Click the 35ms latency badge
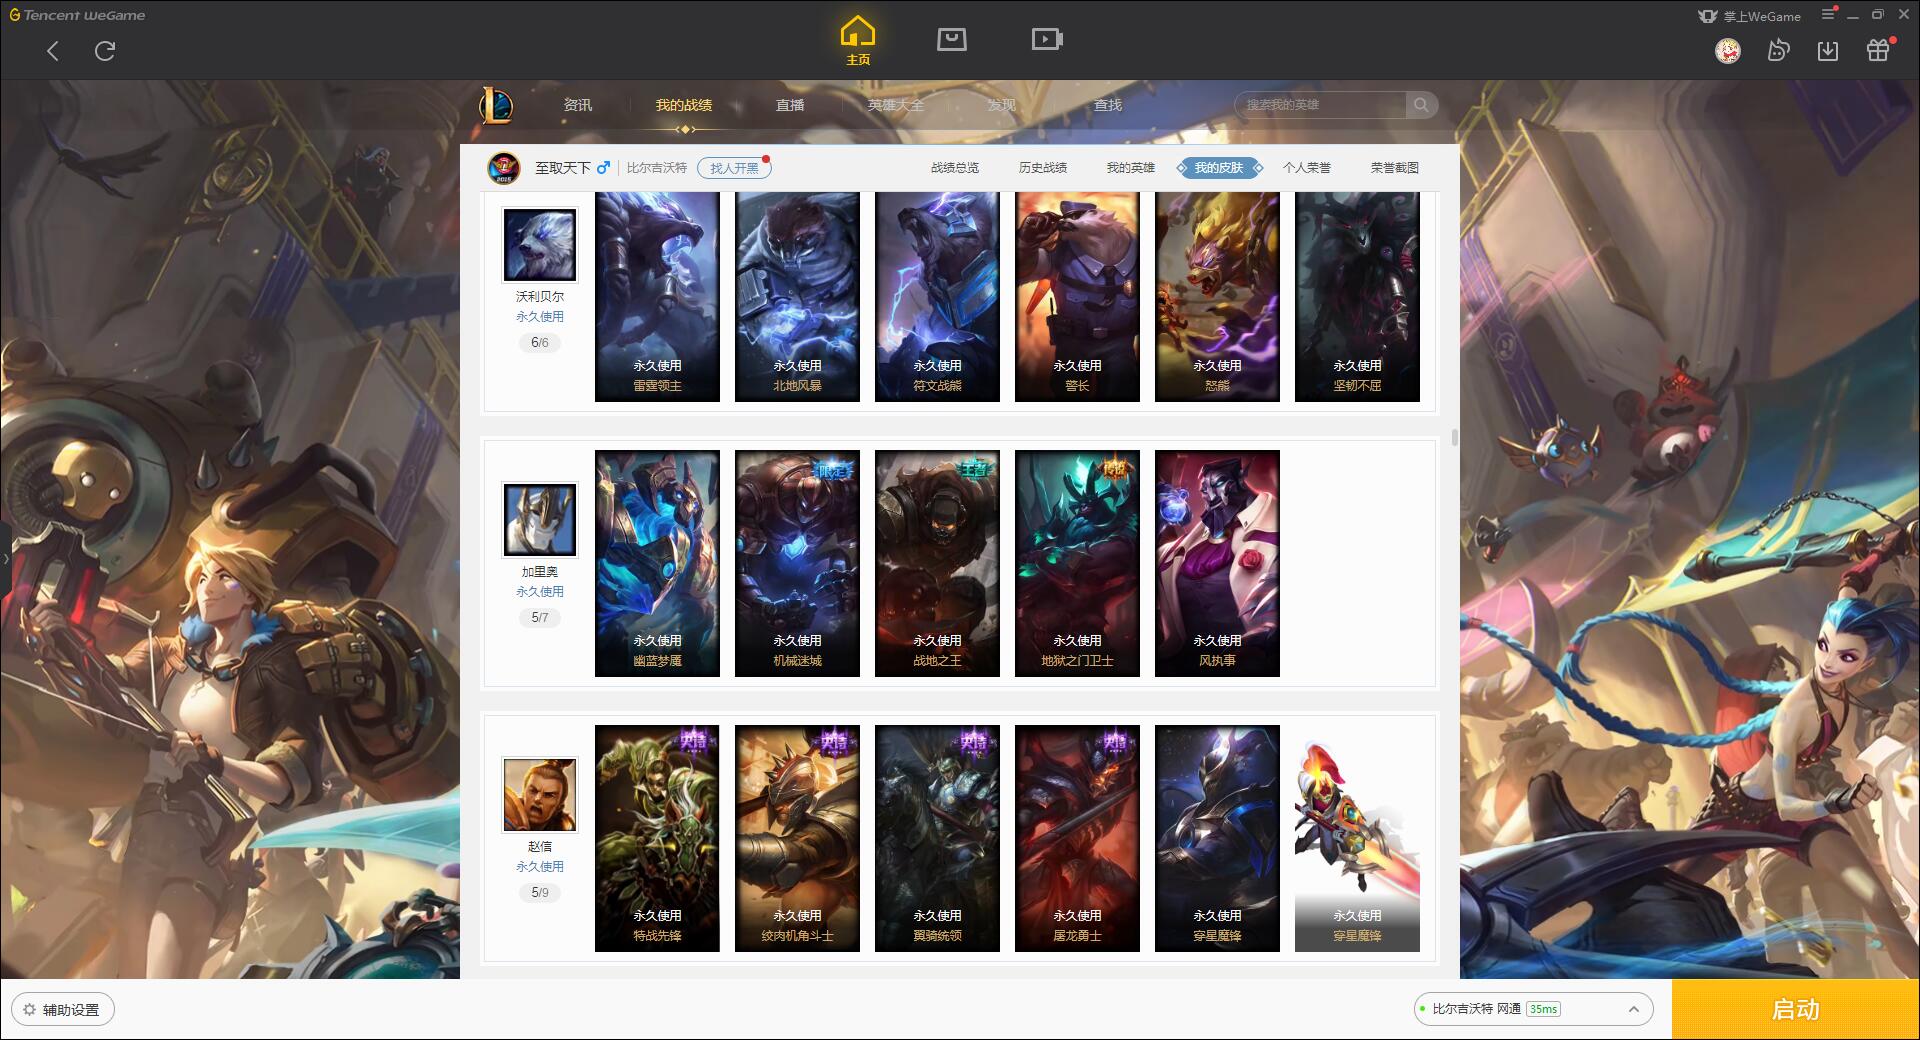Viewport: 1920px width, 1040px height. 1543,1009
